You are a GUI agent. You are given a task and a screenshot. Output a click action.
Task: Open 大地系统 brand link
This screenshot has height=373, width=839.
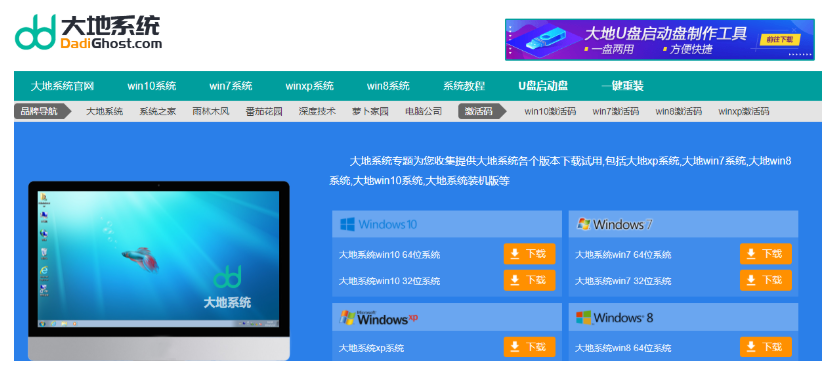[x=104, y=111]
